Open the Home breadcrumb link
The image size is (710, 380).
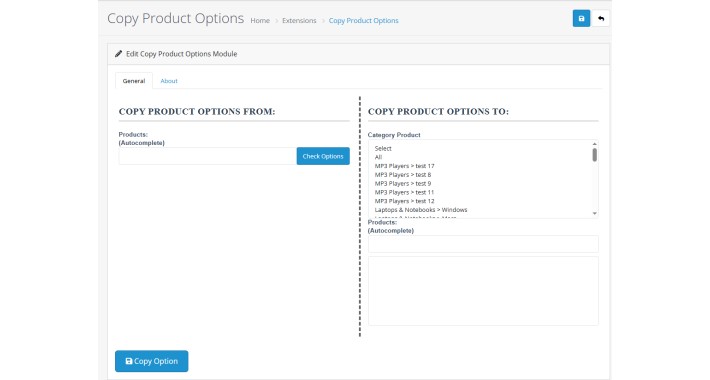(260, 20)
